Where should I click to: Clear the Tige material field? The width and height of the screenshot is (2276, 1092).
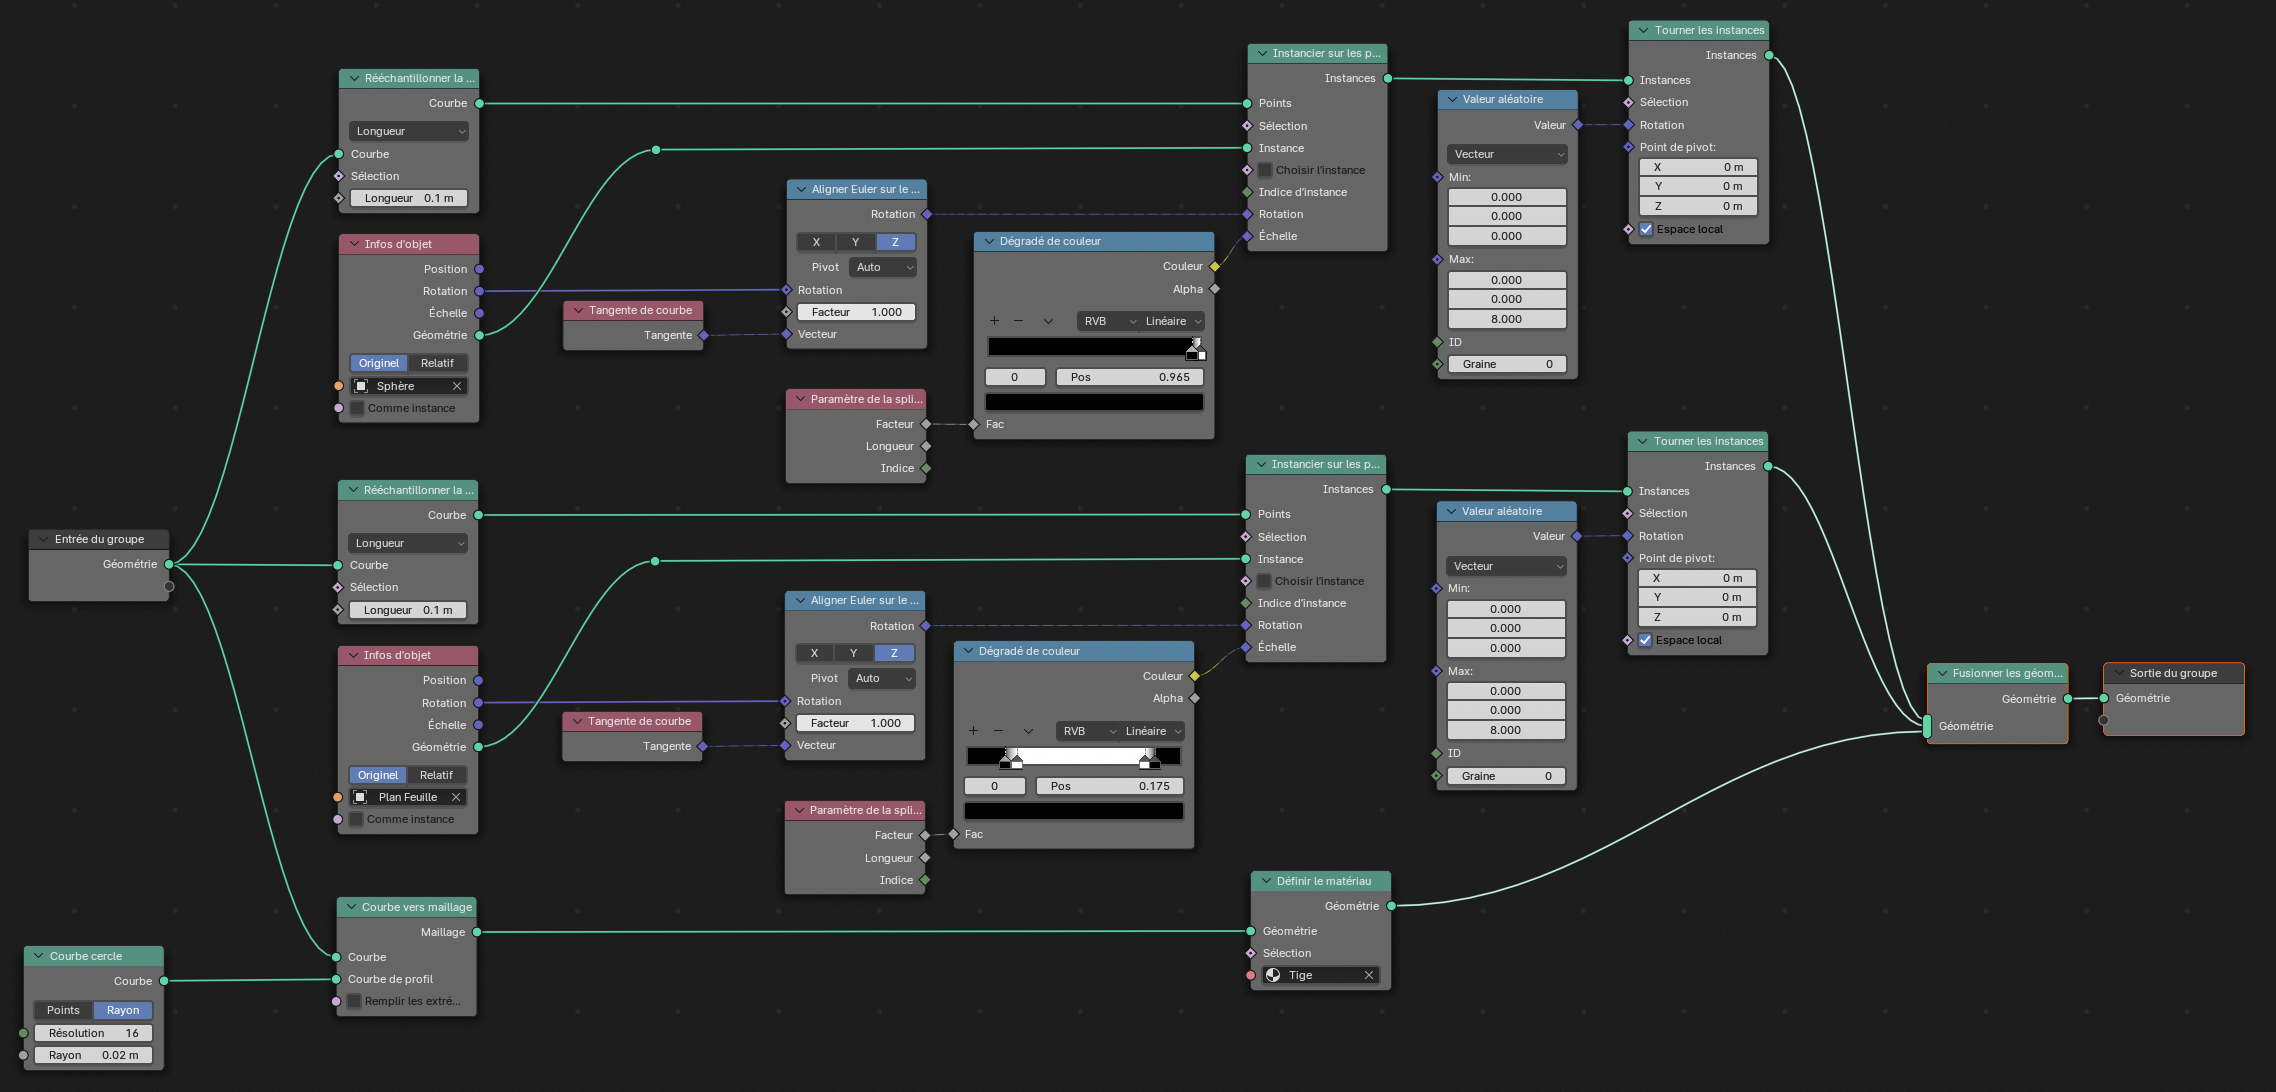click(1369, 975)
